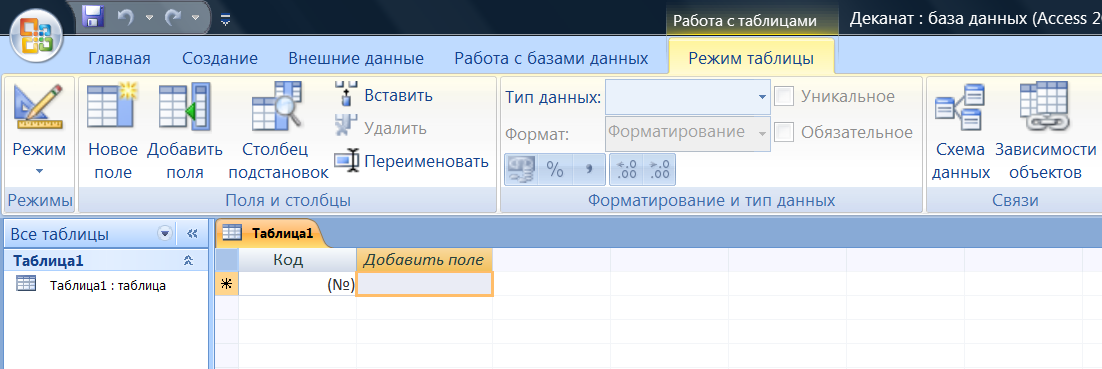Switch to the Главная ribbon tab
The image size is (1102, 369).
point(118,58)
